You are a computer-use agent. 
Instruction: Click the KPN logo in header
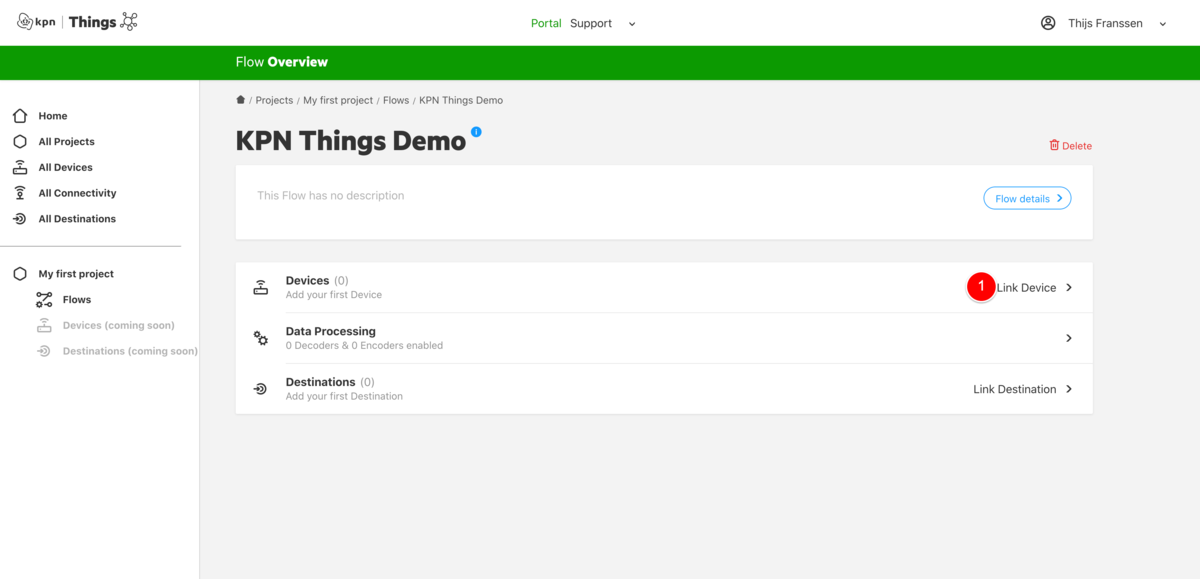click(x=36, y=22)
